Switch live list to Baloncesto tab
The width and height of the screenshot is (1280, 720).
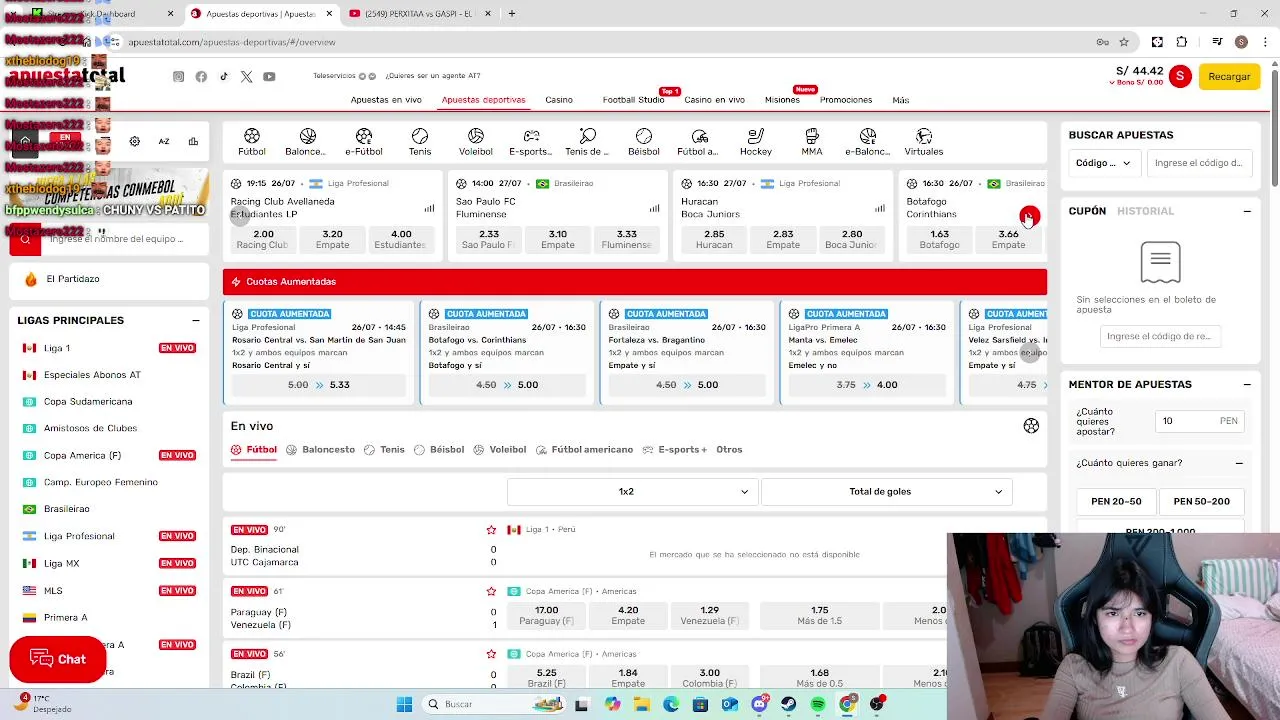click(321, 450)
